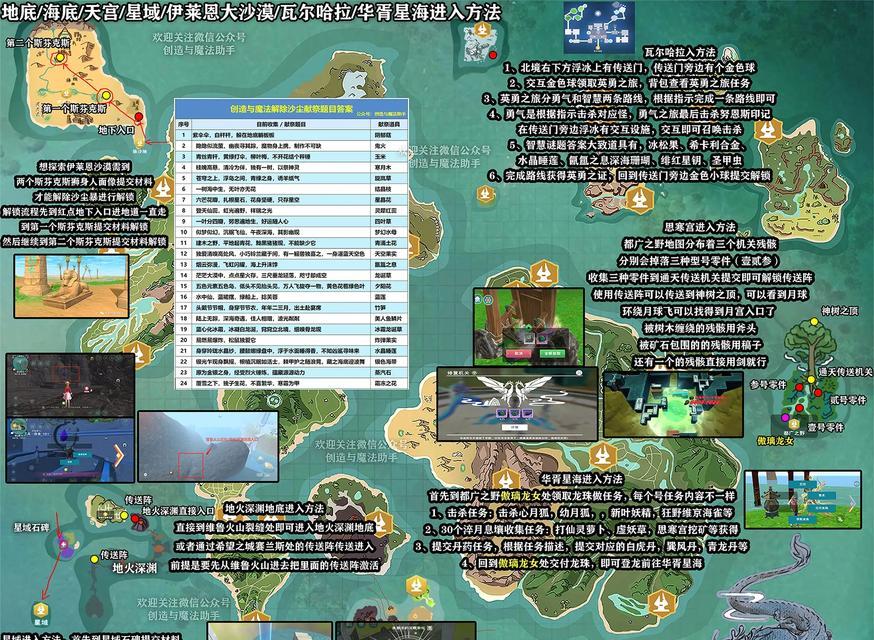Click the hexagon marker after 地火深渊地底进入方法 text
Image resolution: width=874 pixels, height=640 pixels.
pos(381,523)
